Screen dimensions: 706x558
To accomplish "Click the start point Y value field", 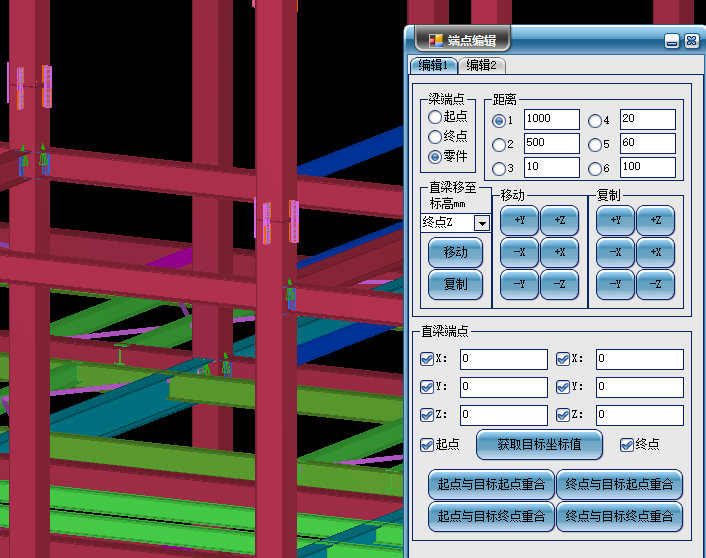I will (x=504, y=387).
